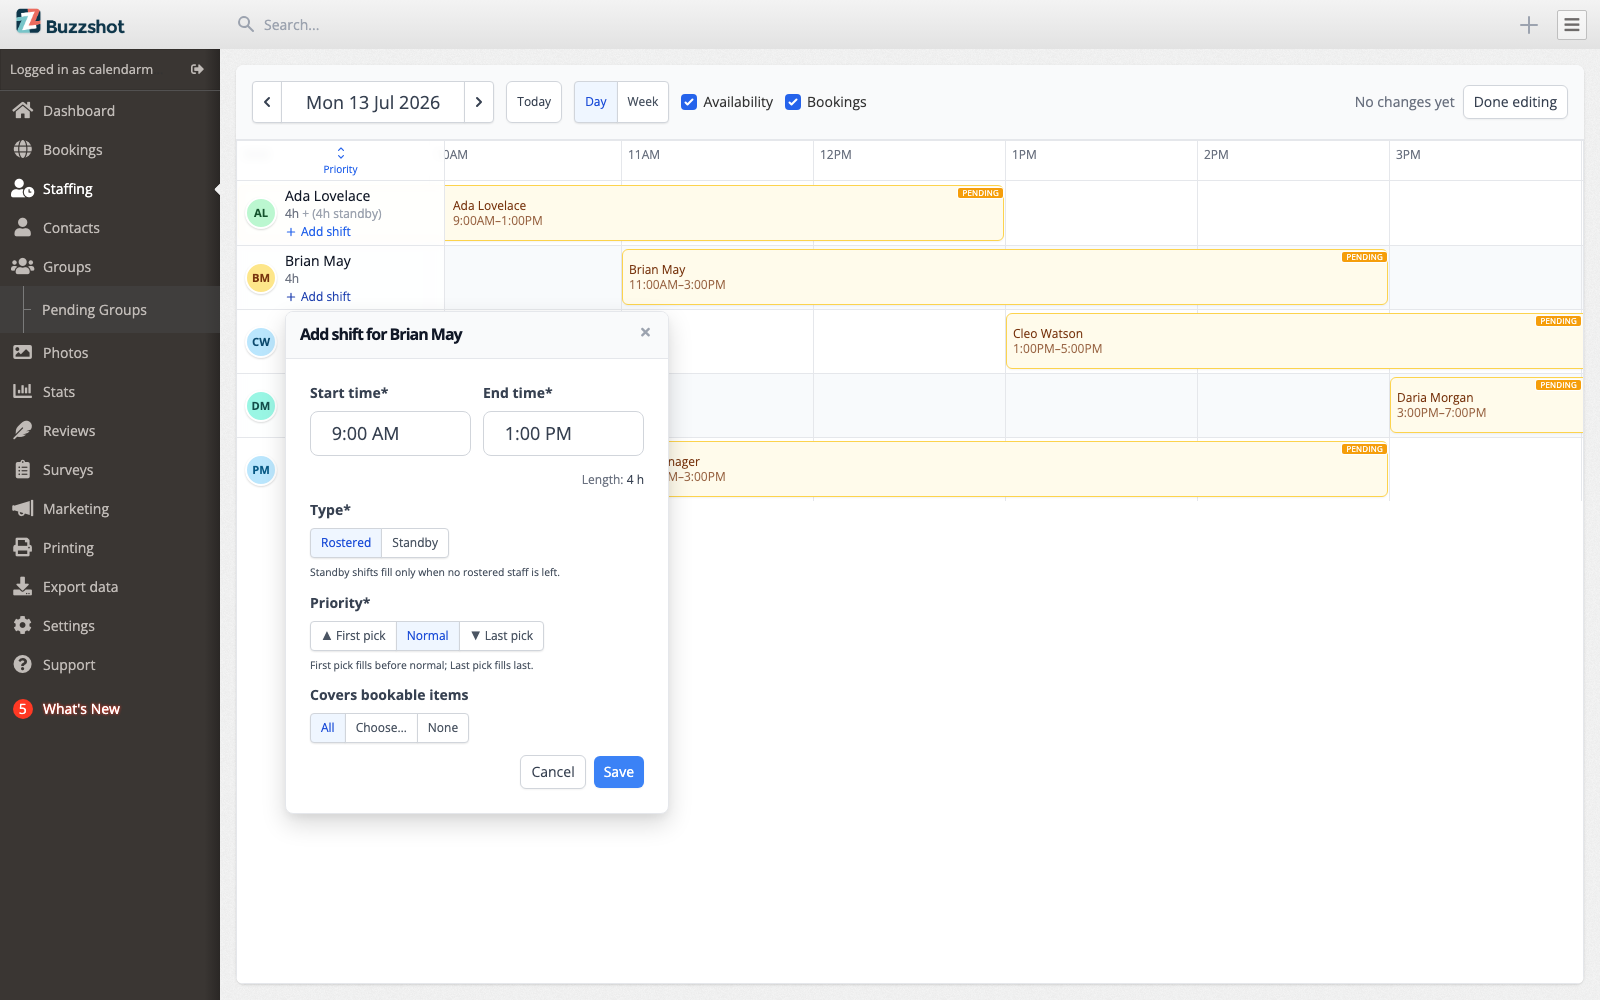Go to next day with right chevron
This screenshot has height=1000, width=1600.
tap(479, 102)
